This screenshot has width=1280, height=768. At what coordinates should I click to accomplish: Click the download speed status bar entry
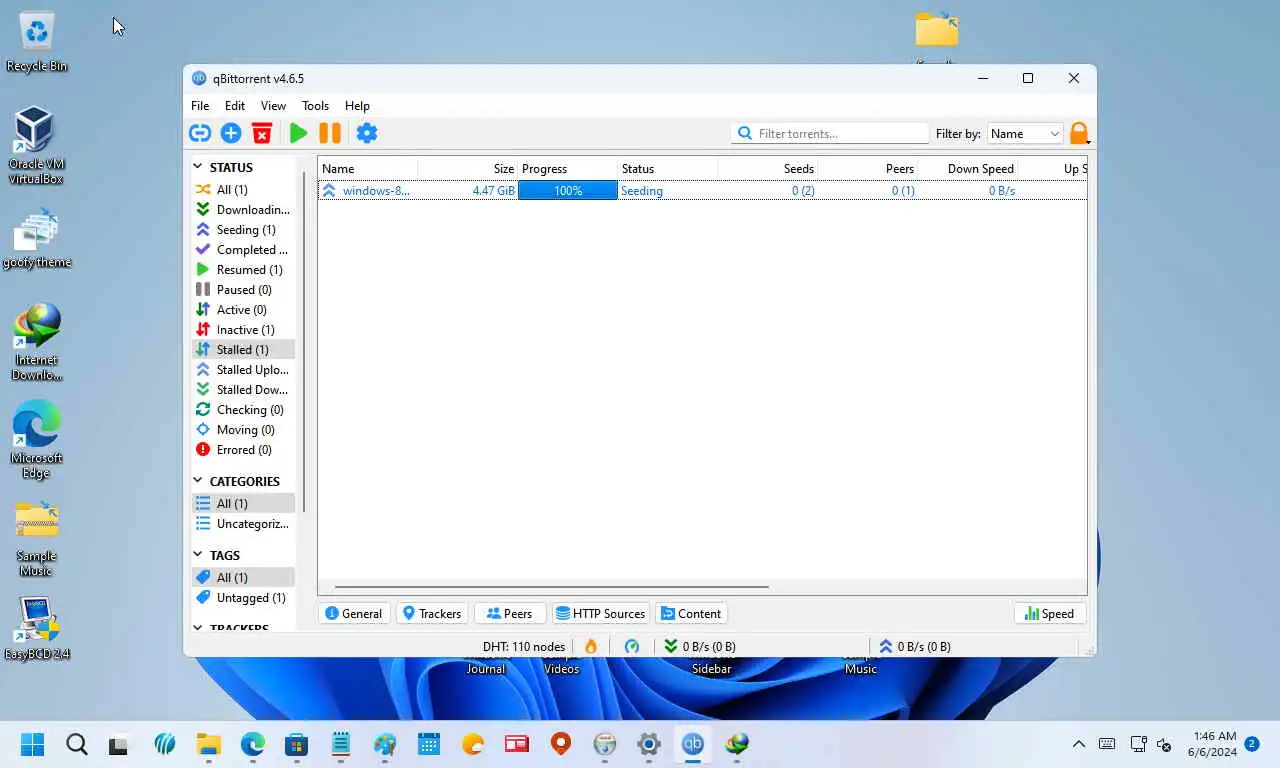[700, 646]
